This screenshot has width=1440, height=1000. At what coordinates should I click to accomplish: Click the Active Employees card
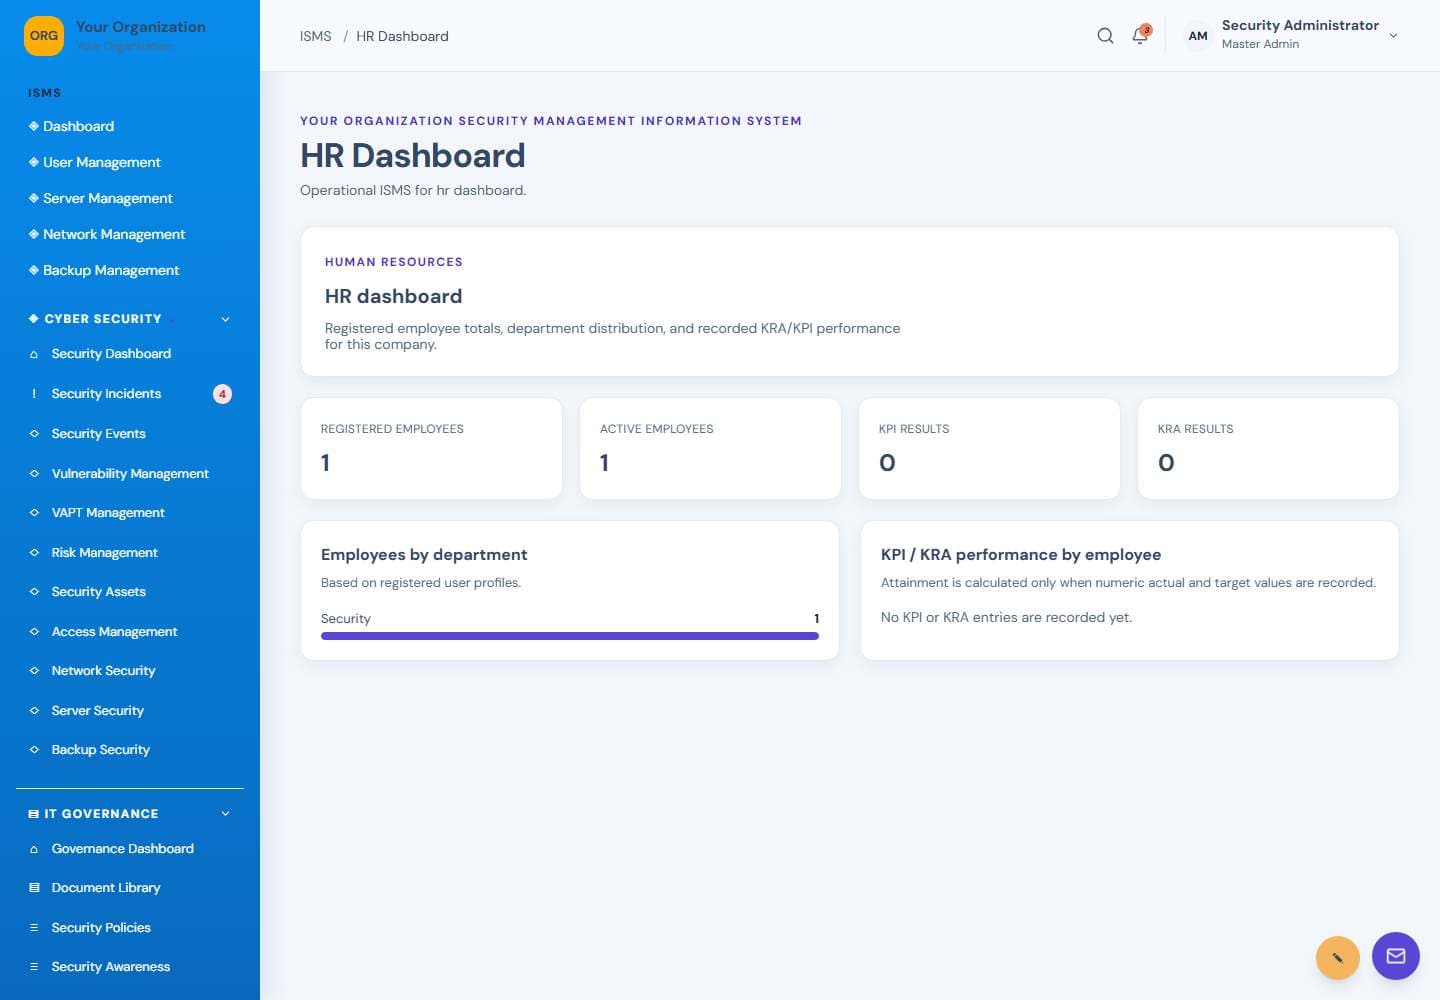(710, 449)
